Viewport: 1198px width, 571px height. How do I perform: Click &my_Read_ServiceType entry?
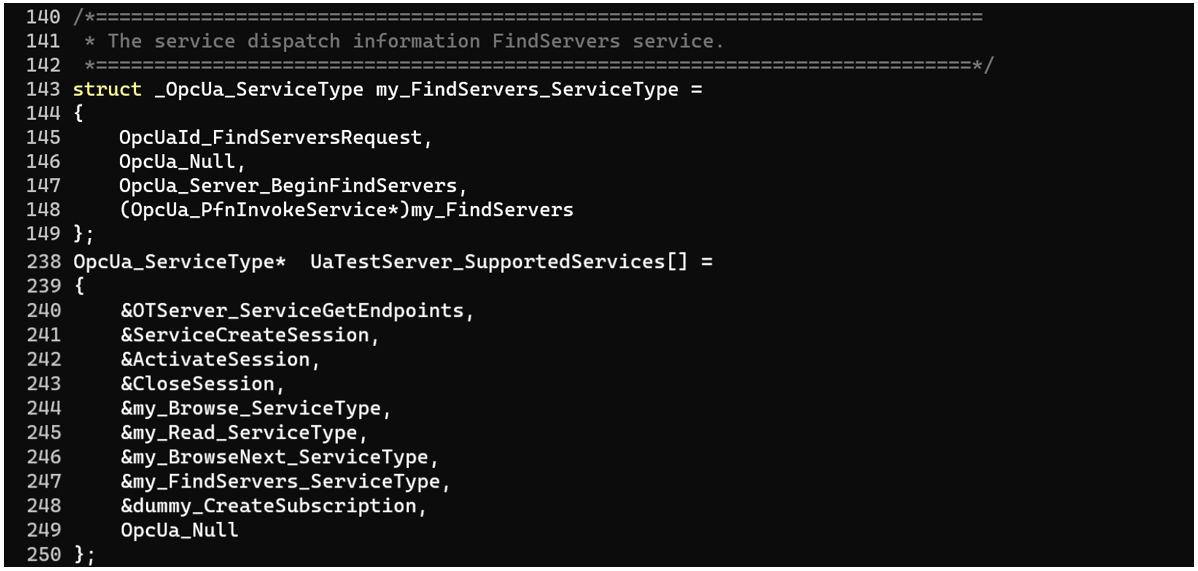[239, 433]
